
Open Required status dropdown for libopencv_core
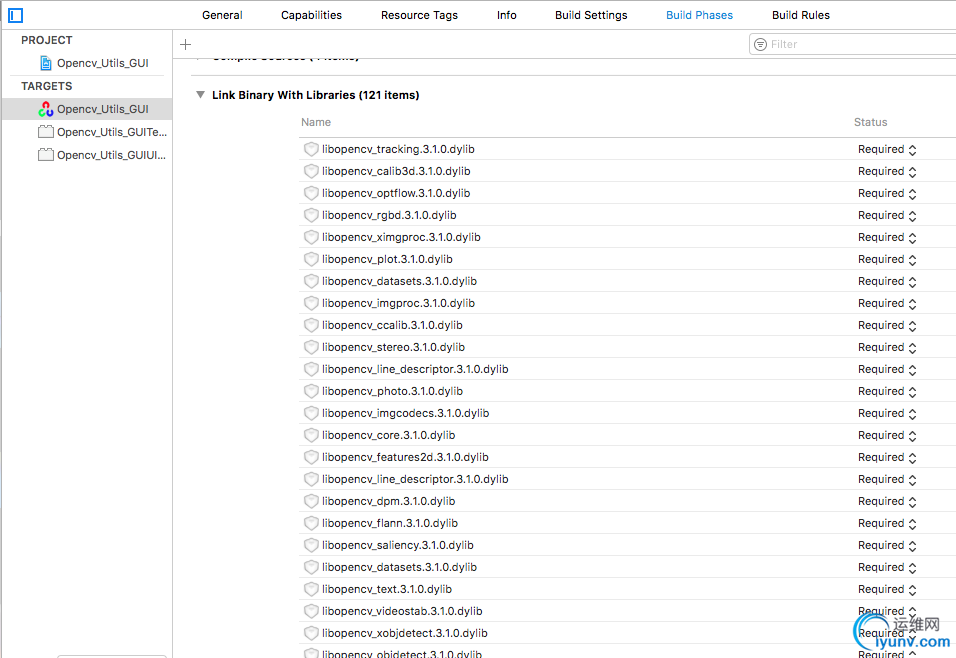887,435
